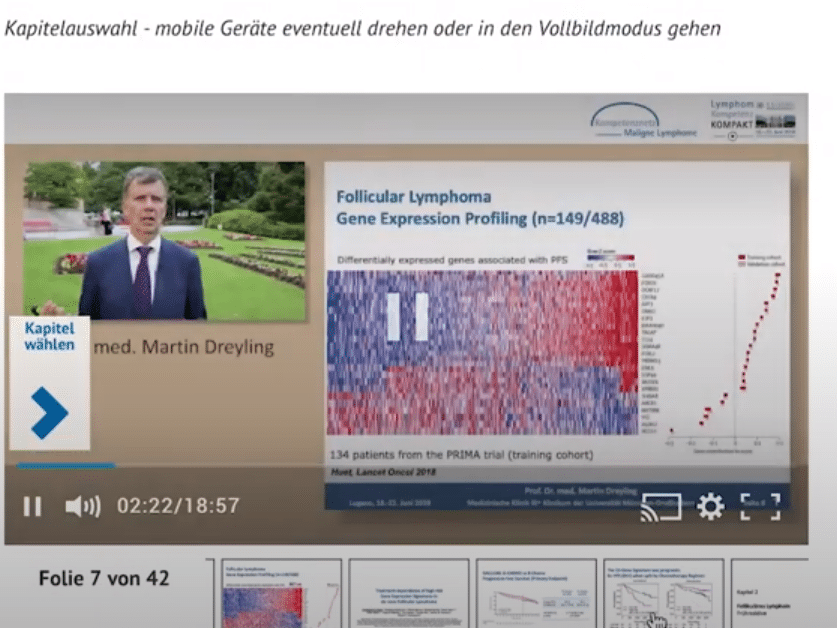The height and width of the screenshot is (628, 837).
Task: Click the Lymphom Kompetenz KOMPAKT logo
Action: tap(753, 120)
